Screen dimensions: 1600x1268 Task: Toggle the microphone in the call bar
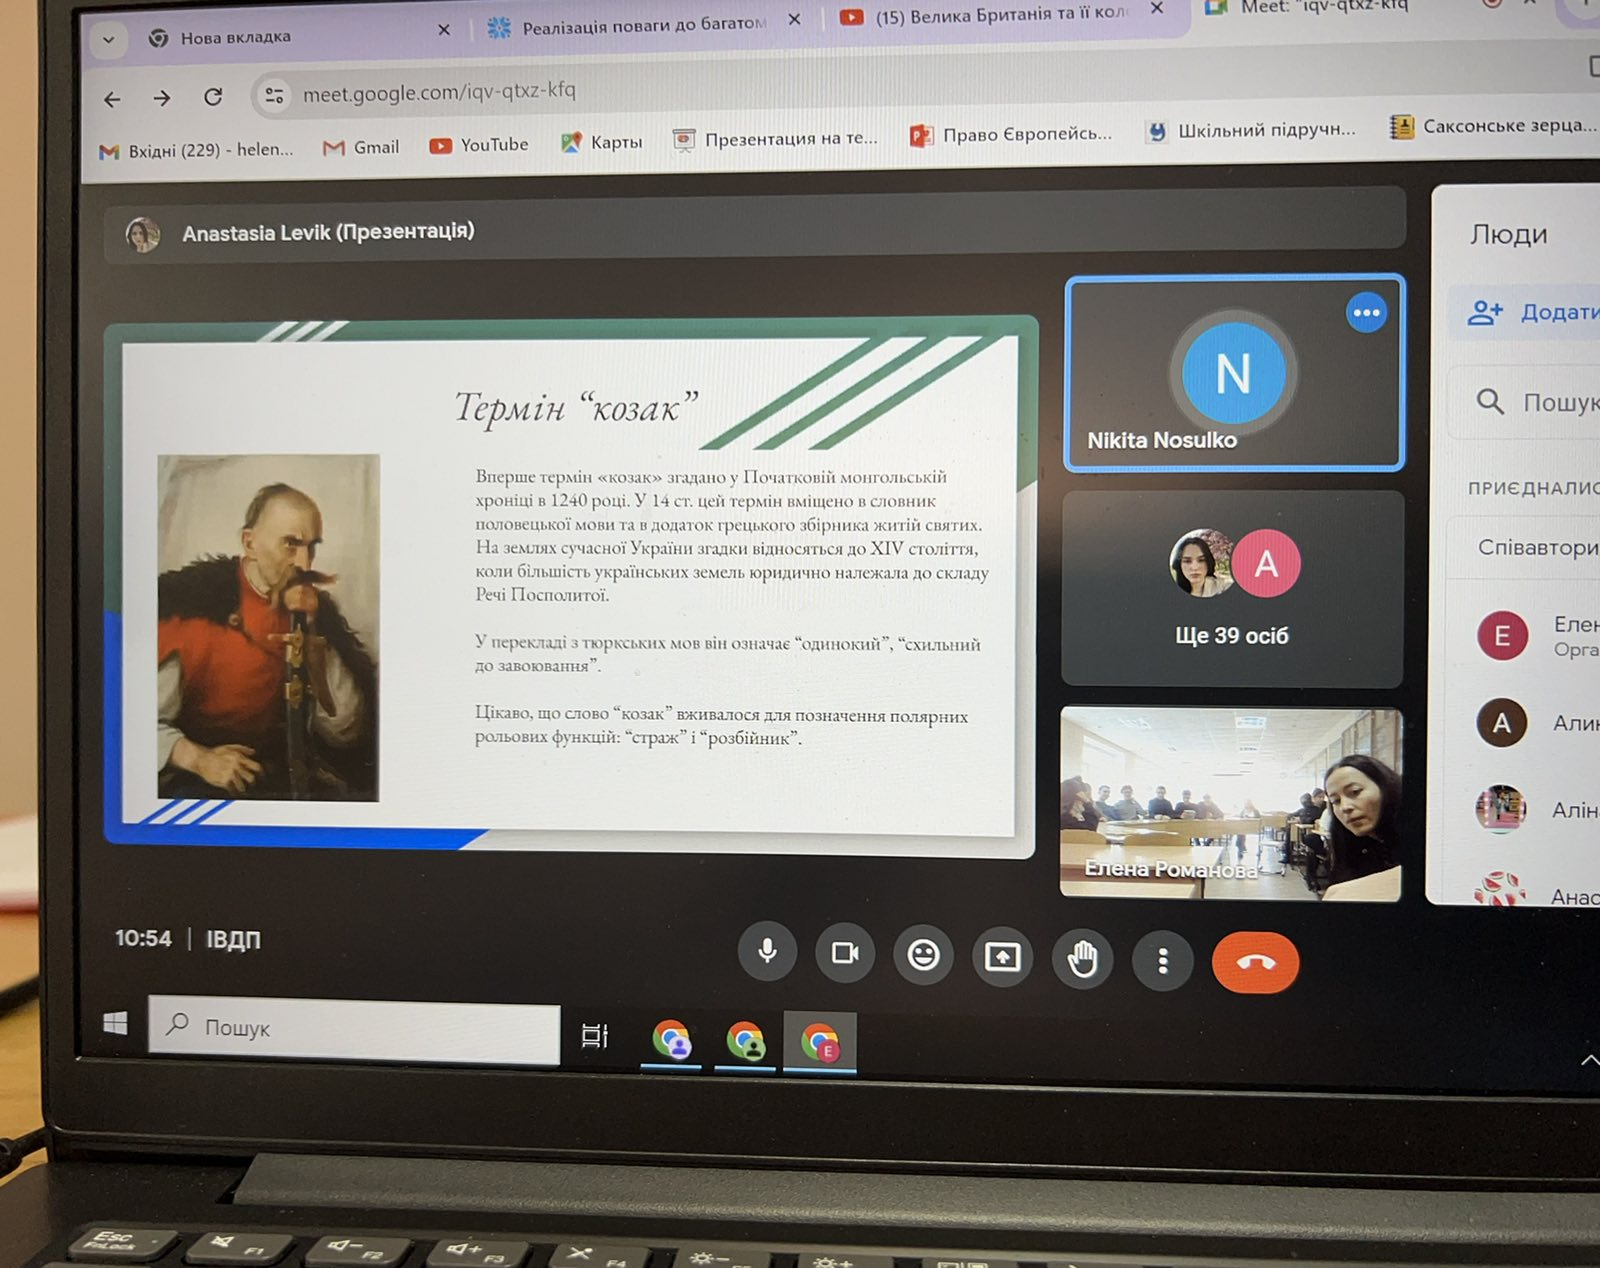coord(767,951)
